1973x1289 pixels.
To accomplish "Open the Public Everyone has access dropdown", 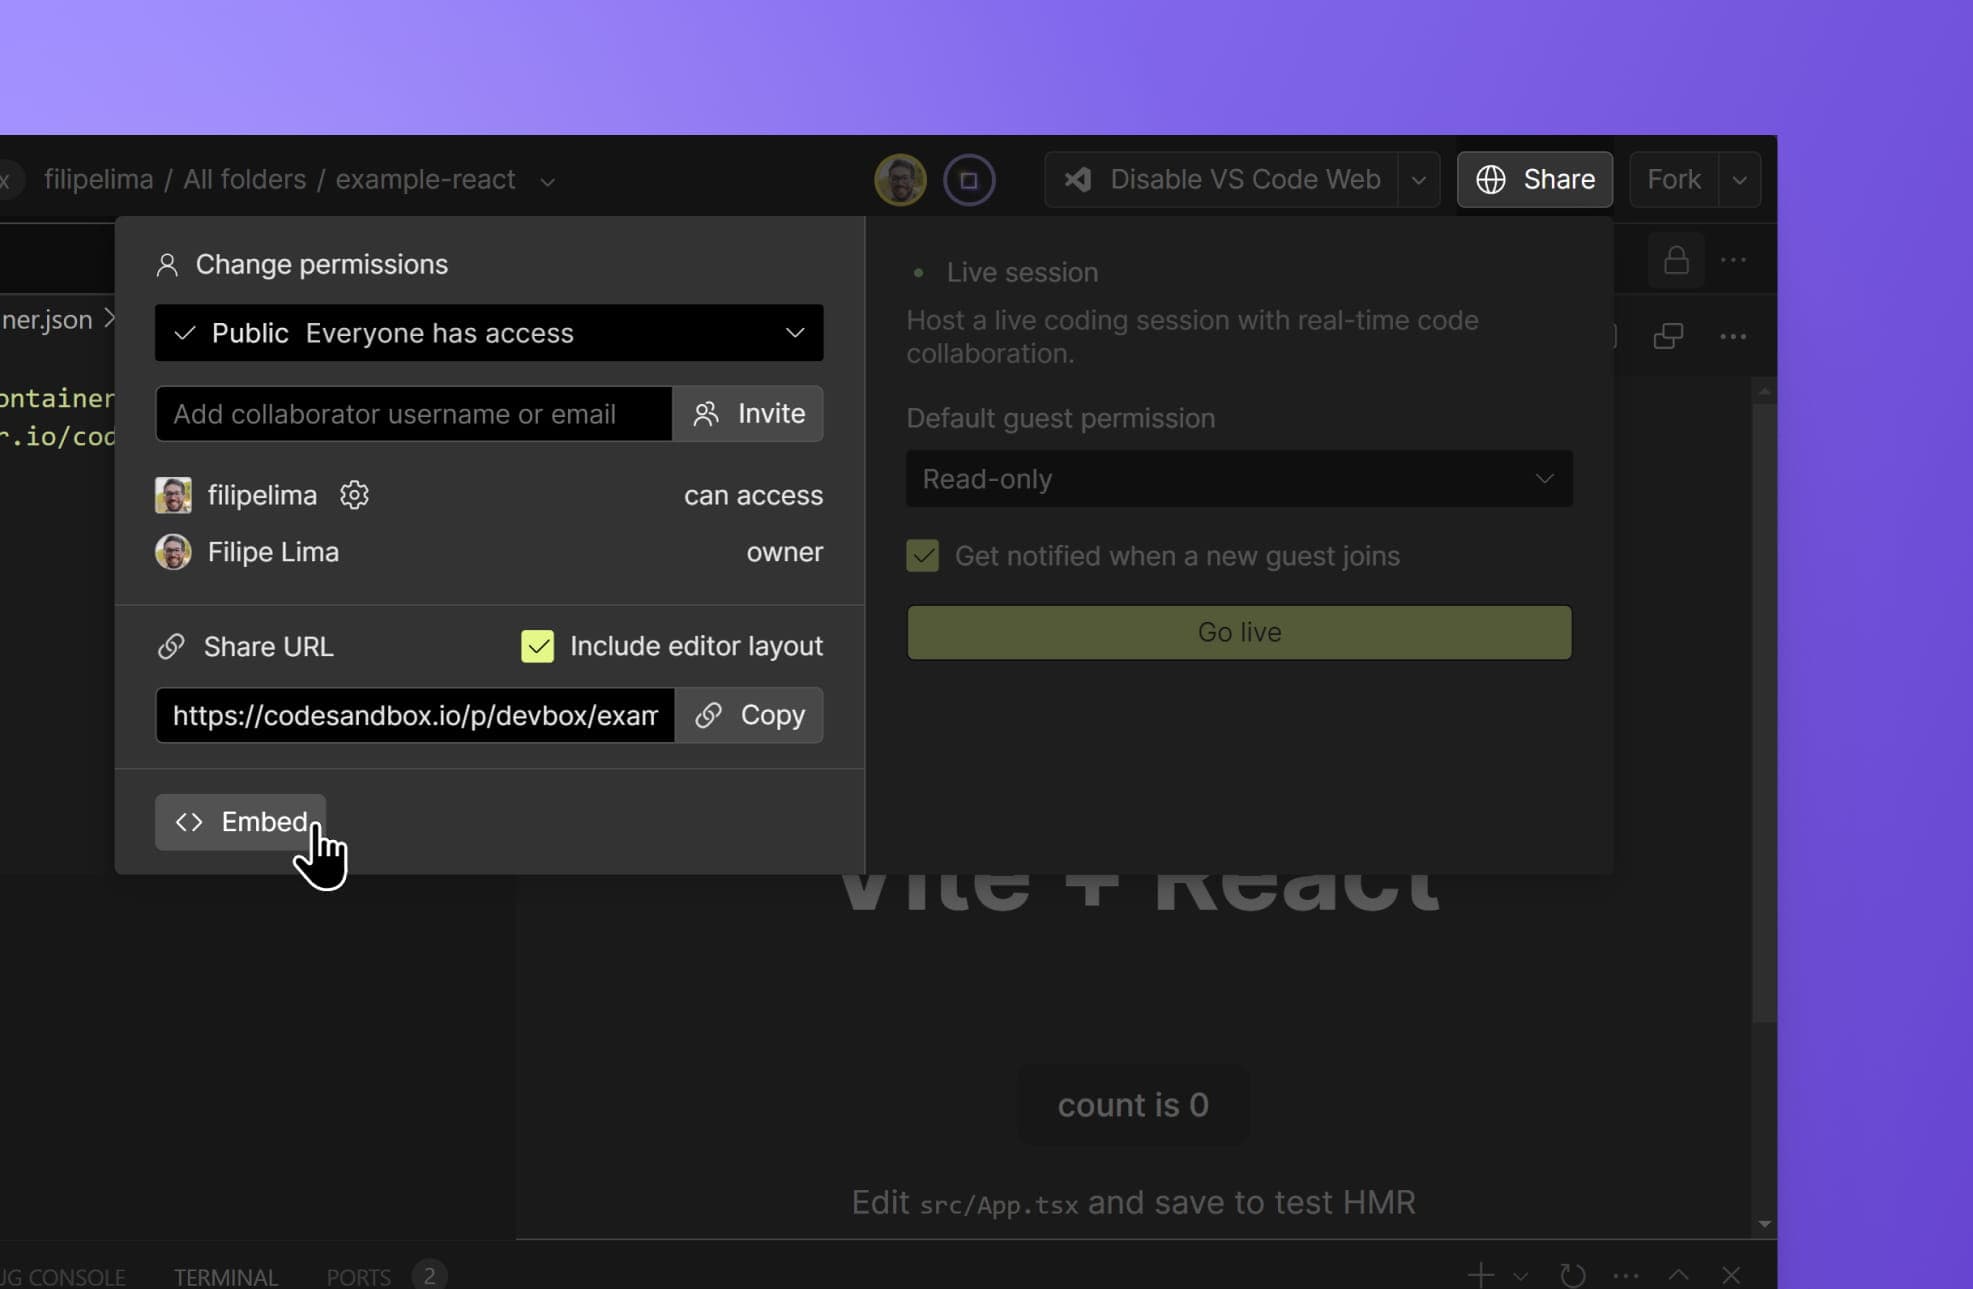I will click(x=488, y=333).
